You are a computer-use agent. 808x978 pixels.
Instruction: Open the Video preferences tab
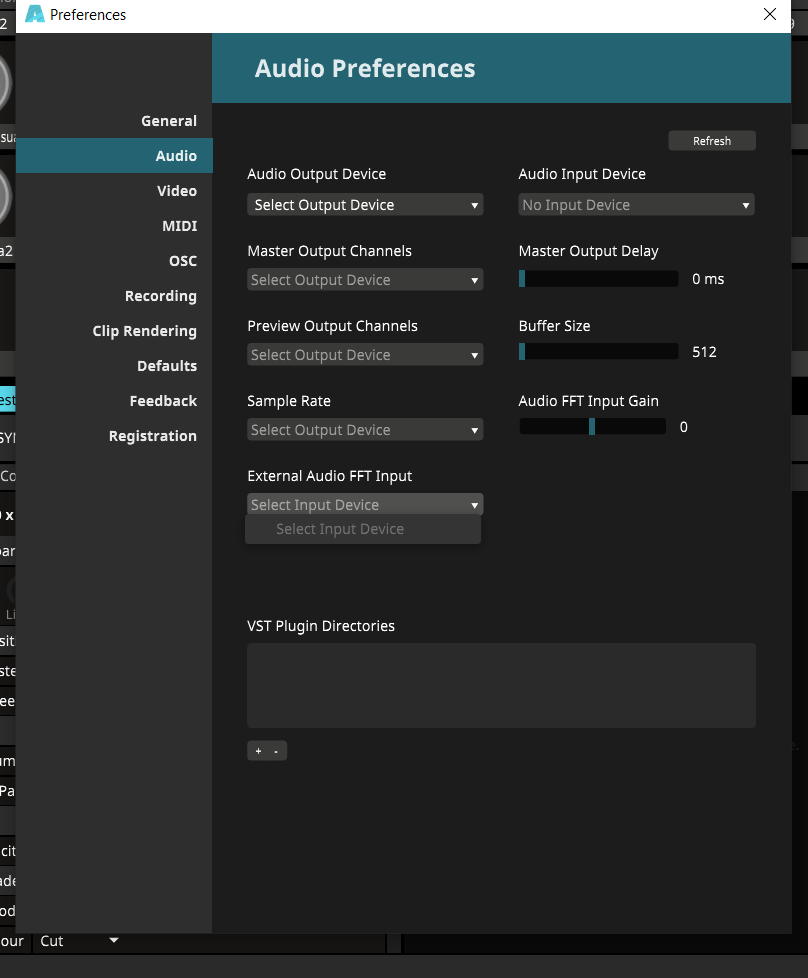click(176, 191)
